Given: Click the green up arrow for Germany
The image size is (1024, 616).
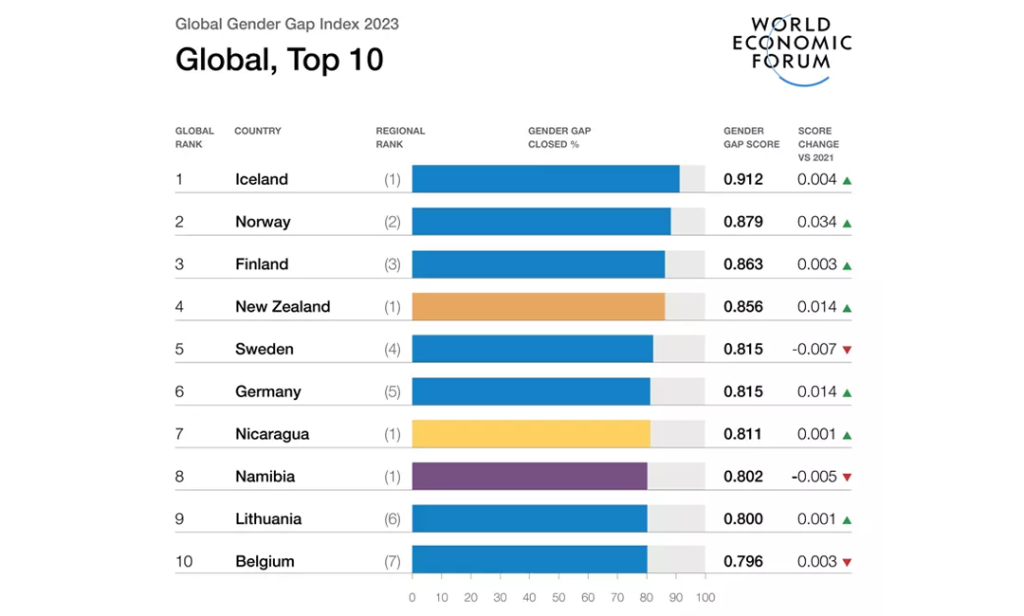Looking at the screenshot, I should (x=848, y=391).
